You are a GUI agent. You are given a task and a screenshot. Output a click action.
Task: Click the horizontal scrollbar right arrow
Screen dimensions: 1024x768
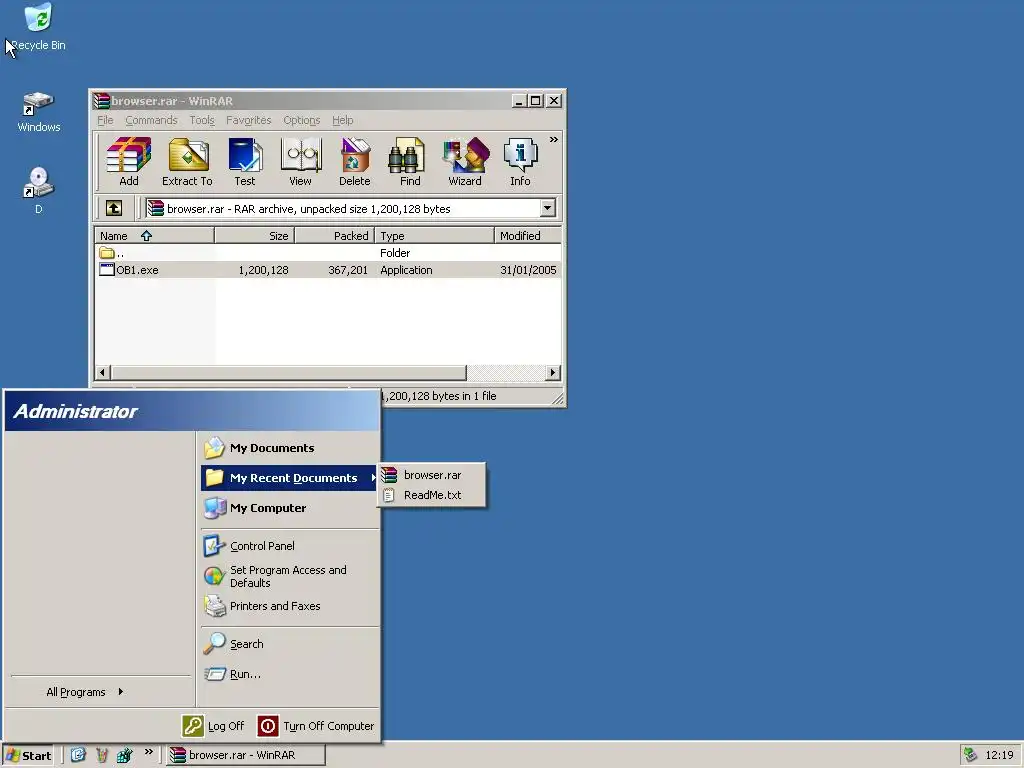552,372
